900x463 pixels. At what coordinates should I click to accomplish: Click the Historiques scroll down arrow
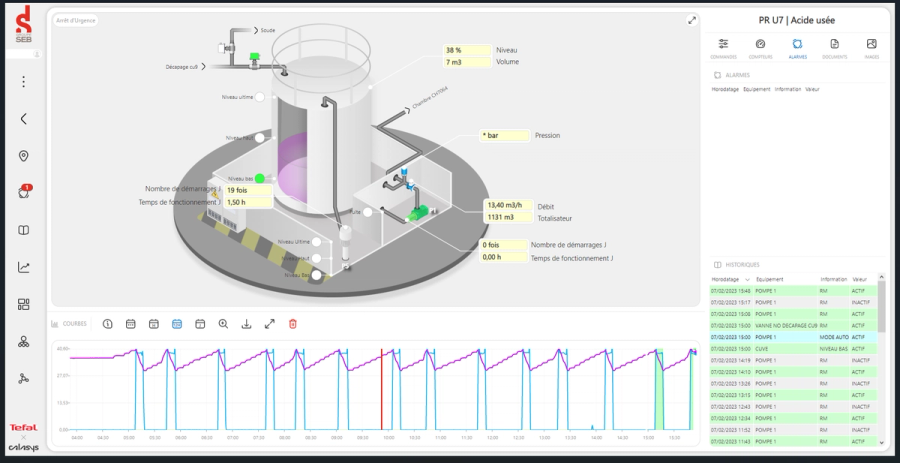882,442
